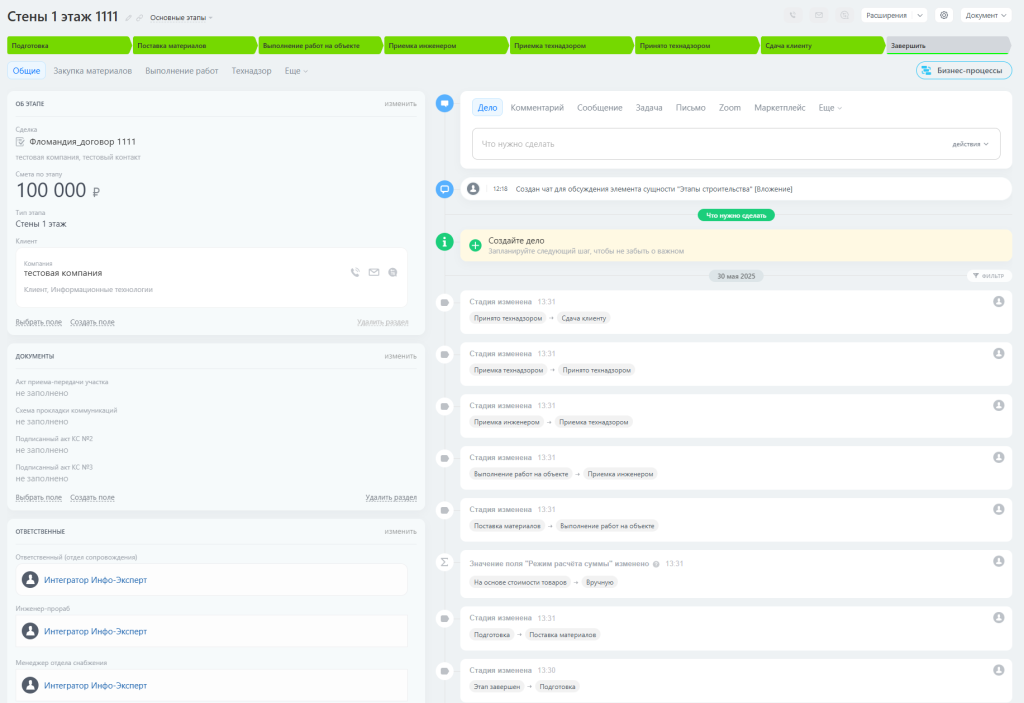Copy the link using the chain icon by the title
1024x703 pixels.
point(140,18)
